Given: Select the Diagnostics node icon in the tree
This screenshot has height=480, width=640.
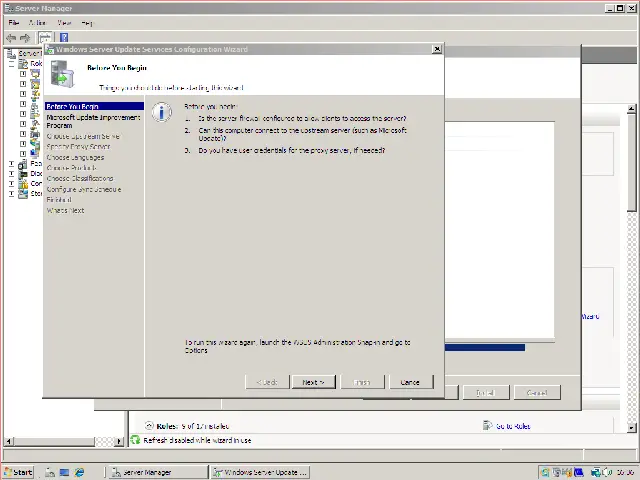Looking at the screenshot, I should [23, 174].
